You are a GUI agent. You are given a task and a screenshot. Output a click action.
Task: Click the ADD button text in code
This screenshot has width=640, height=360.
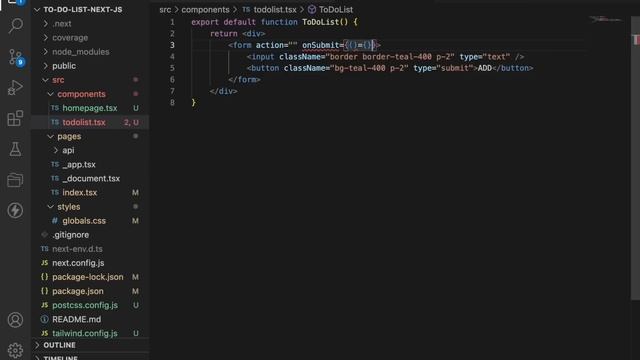(484, 68)
